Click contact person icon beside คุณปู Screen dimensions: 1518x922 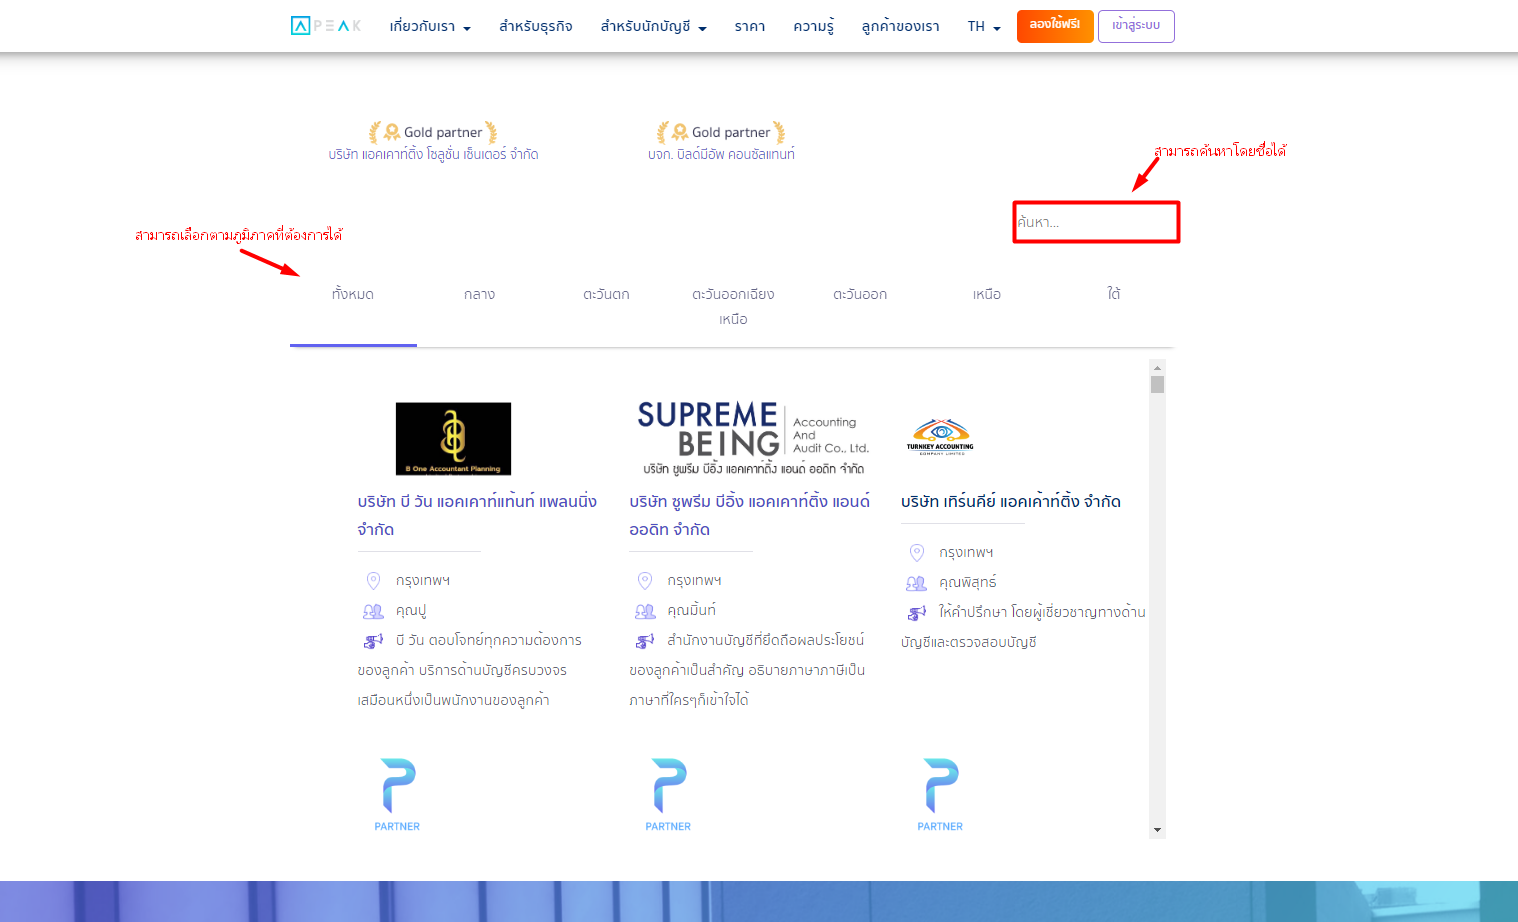[x=373, y=611]
